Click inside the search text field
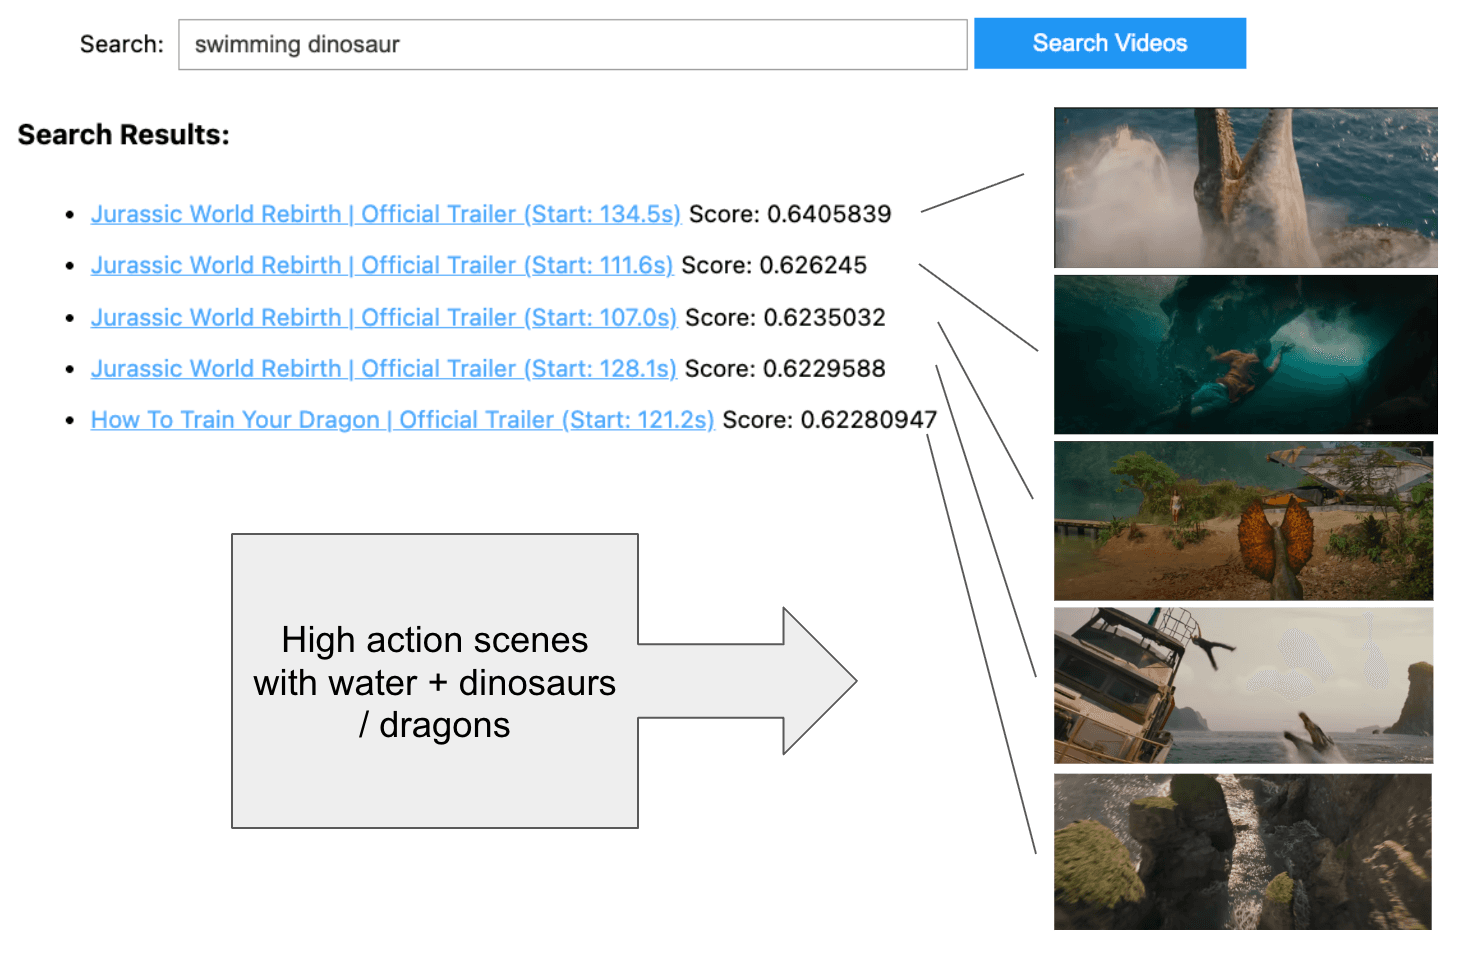Screen dimensions: 1465x955 [x=571, y=44]
